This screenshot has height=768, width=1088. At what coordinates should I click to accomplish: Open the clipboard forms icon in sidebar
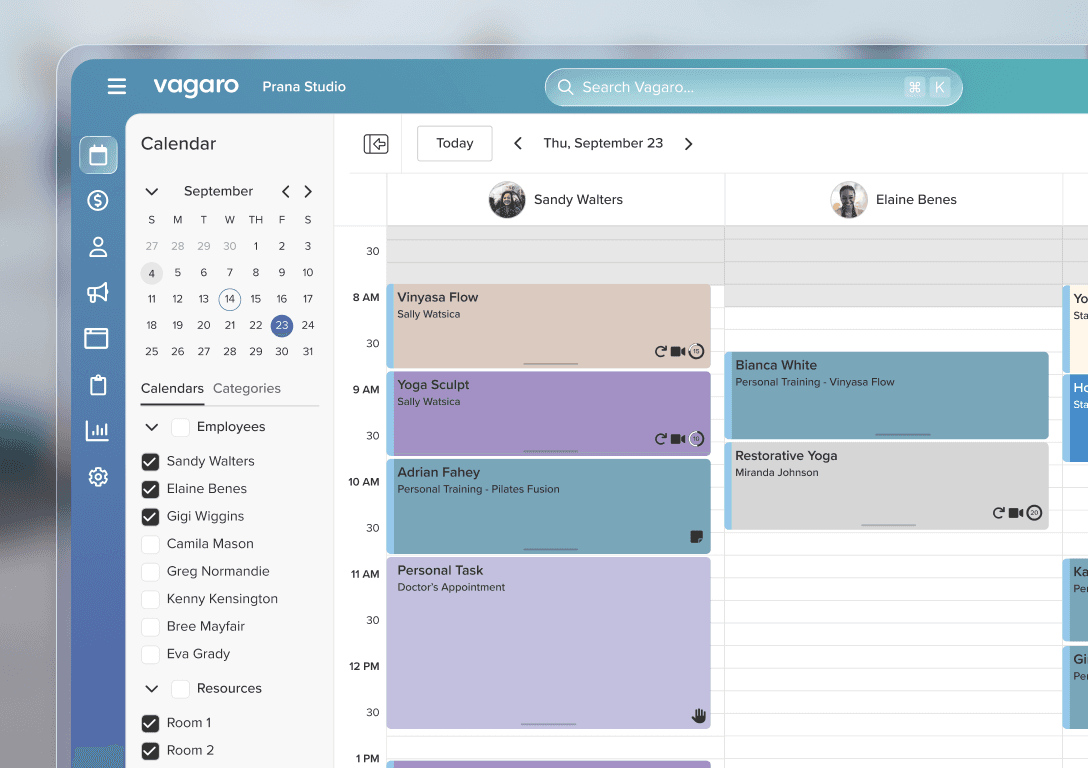(x=98, y=385)
